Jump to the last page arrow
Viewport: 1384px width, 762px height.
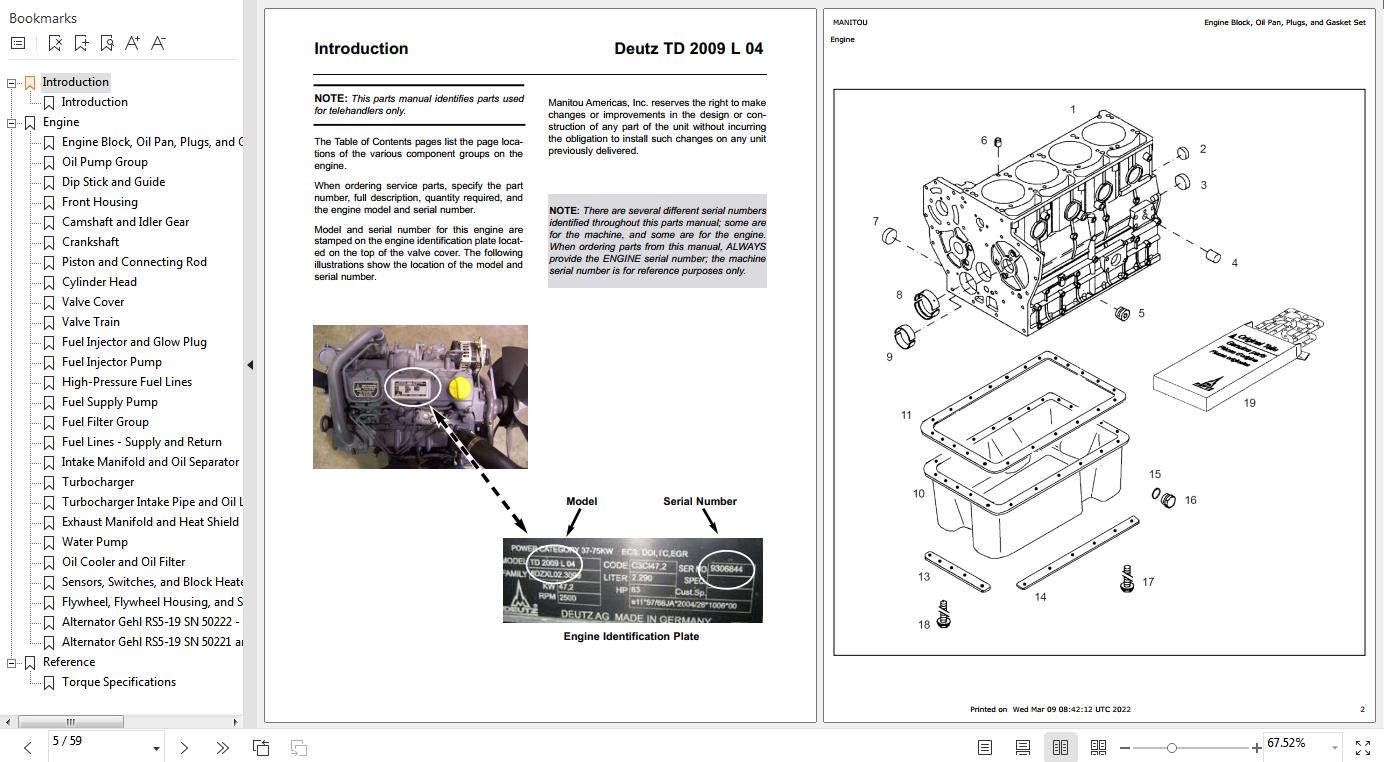tap(222, 747)
